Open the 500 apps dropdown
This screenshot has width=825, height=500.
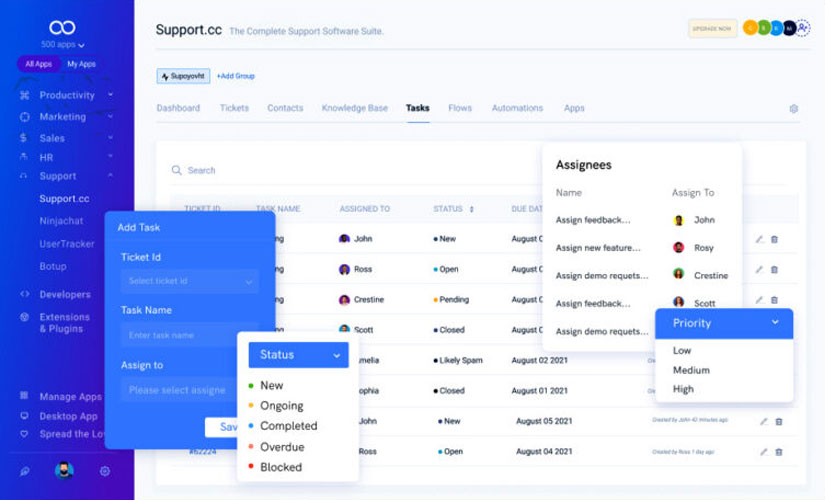tap(63, 44)
